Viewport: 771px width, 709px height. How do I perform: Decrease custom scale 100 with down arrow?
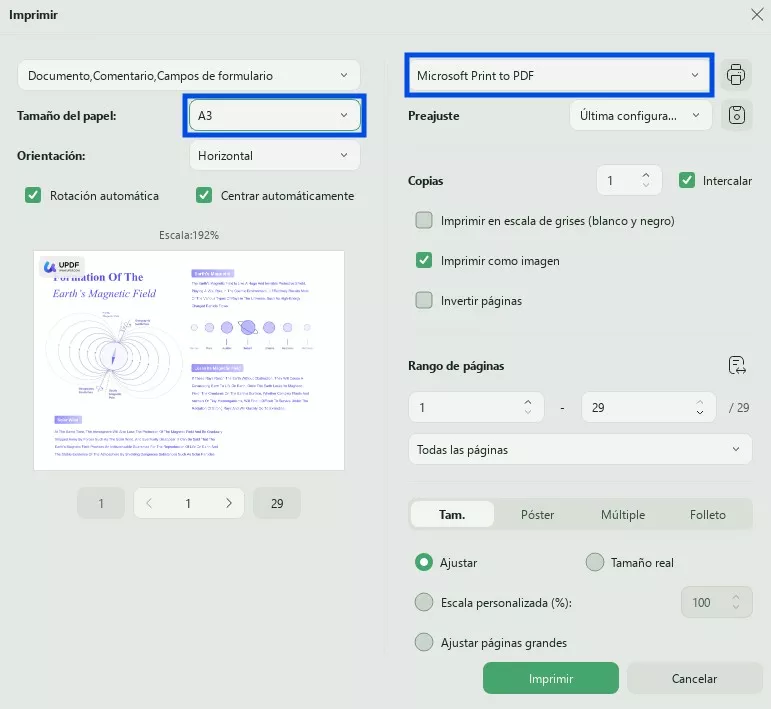(x=736, y=607)
